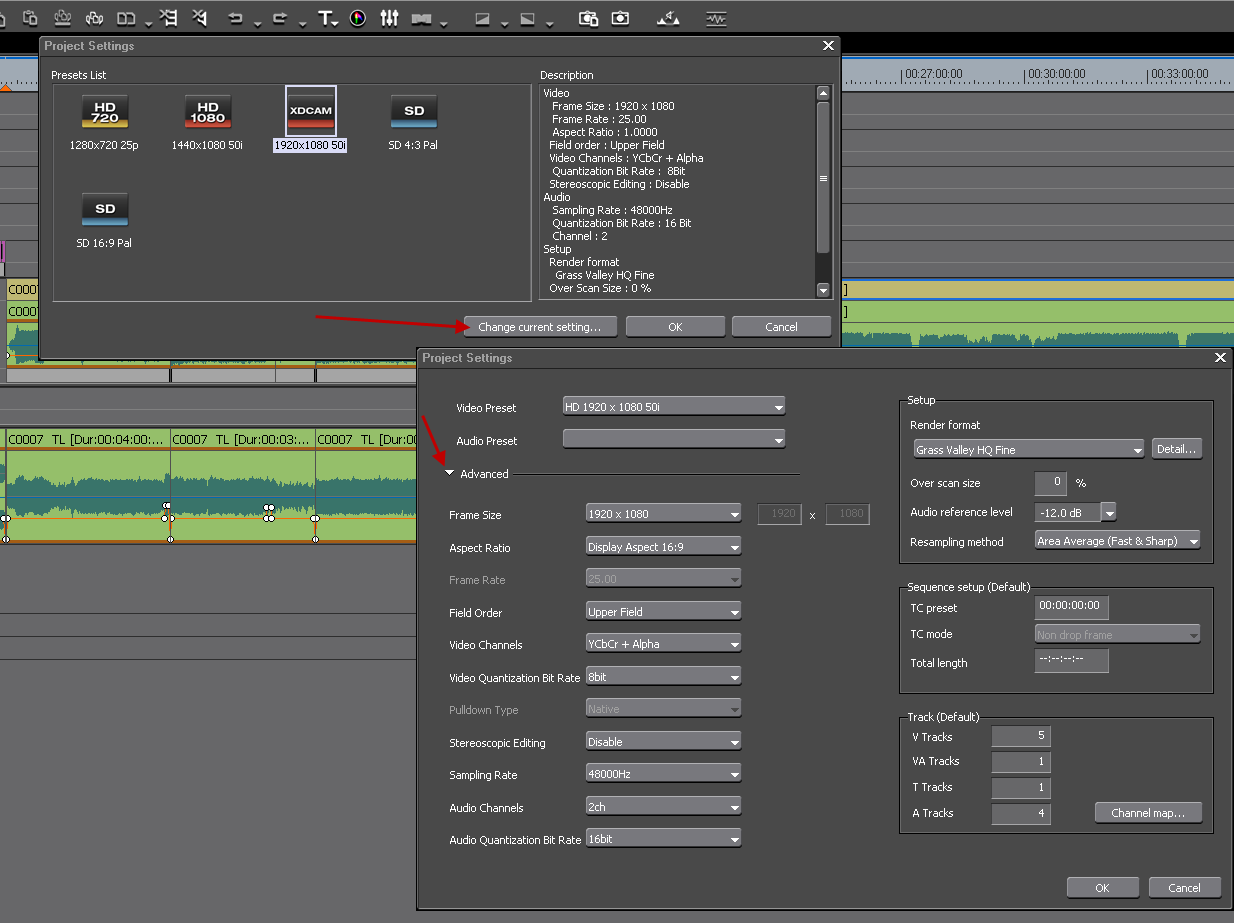Open the audio mixer sliders icon
1234x923 pixels.
point(389,18)
